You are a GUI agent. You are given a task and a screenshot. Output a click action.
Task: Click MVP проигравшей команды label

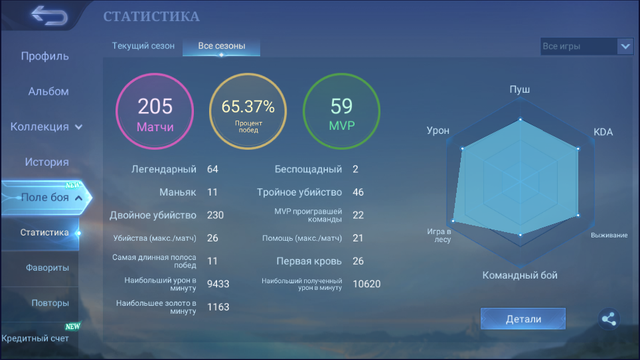[x=308, y=215]
